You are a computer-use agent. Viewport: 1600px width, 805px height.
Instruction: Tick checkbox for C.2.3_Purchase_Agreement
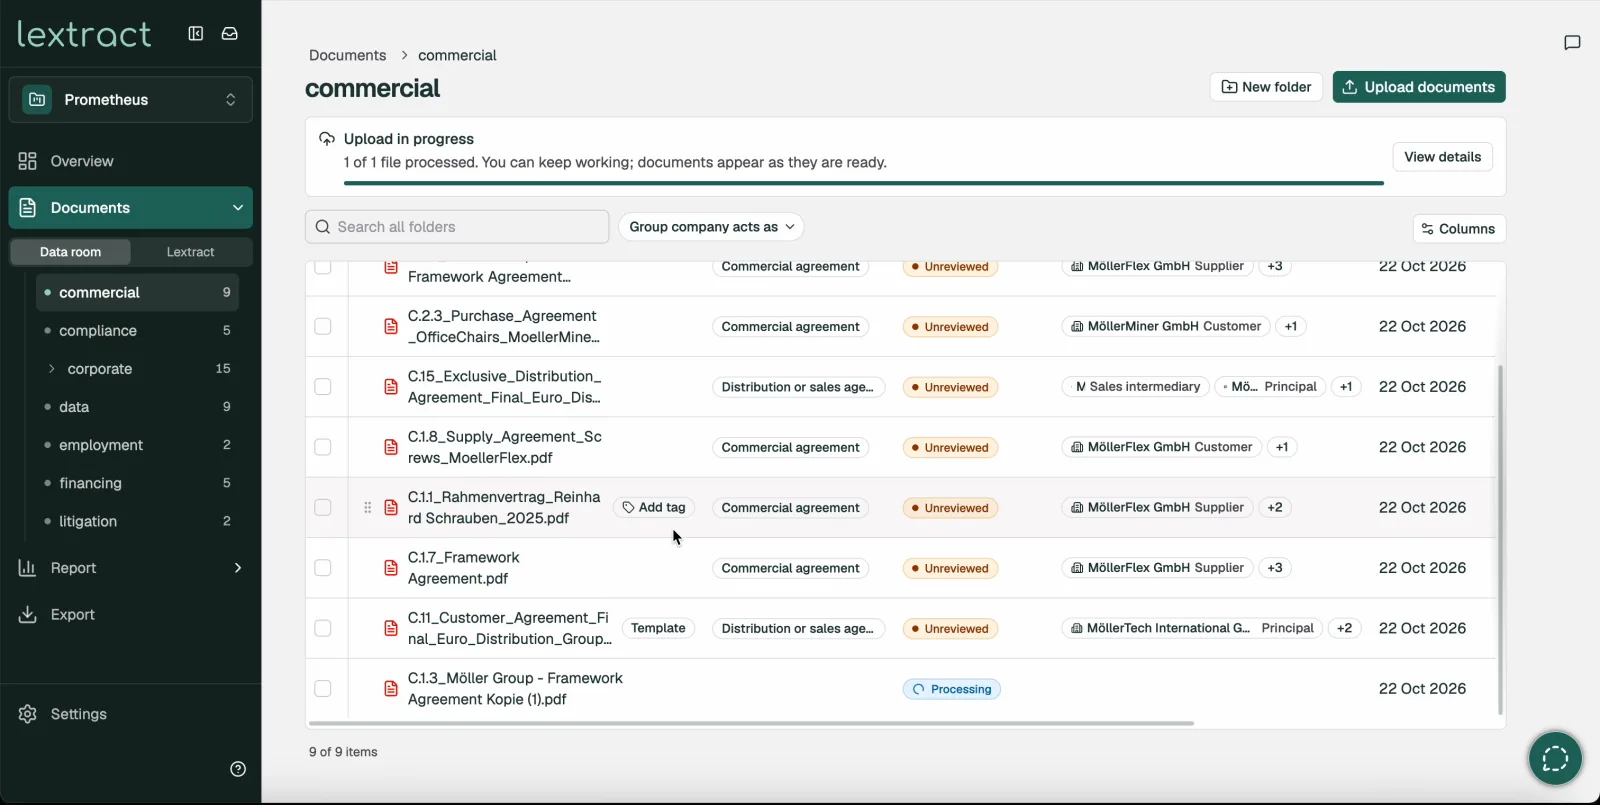pos(323,327)
